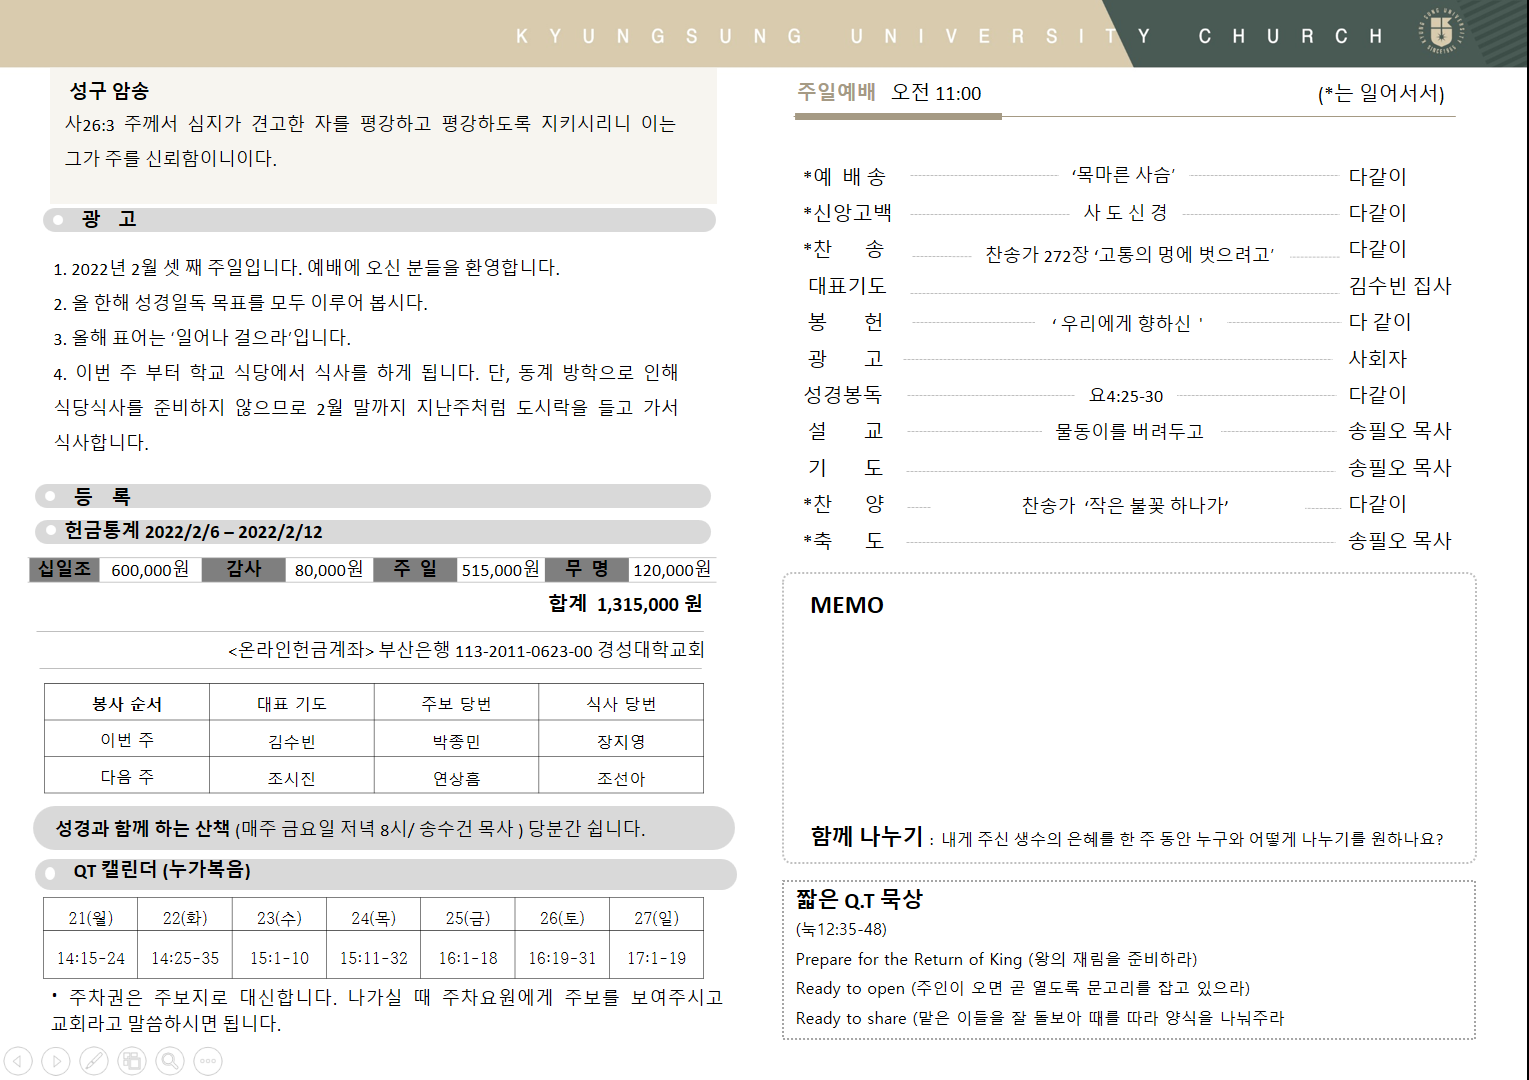Click the 'MEMO' heading

847,605
